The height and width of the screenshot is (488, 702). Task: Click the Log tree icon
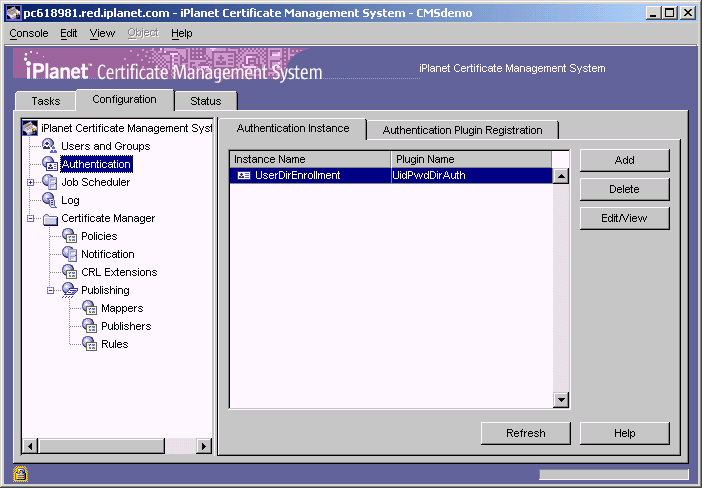49,200
